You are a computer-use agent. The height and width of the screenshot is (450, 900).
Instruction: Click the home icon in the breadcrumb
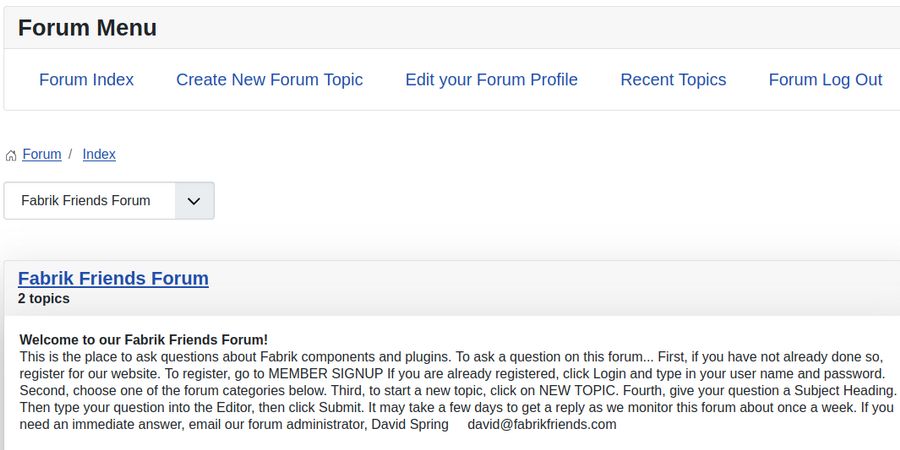(x=11, y=155)
